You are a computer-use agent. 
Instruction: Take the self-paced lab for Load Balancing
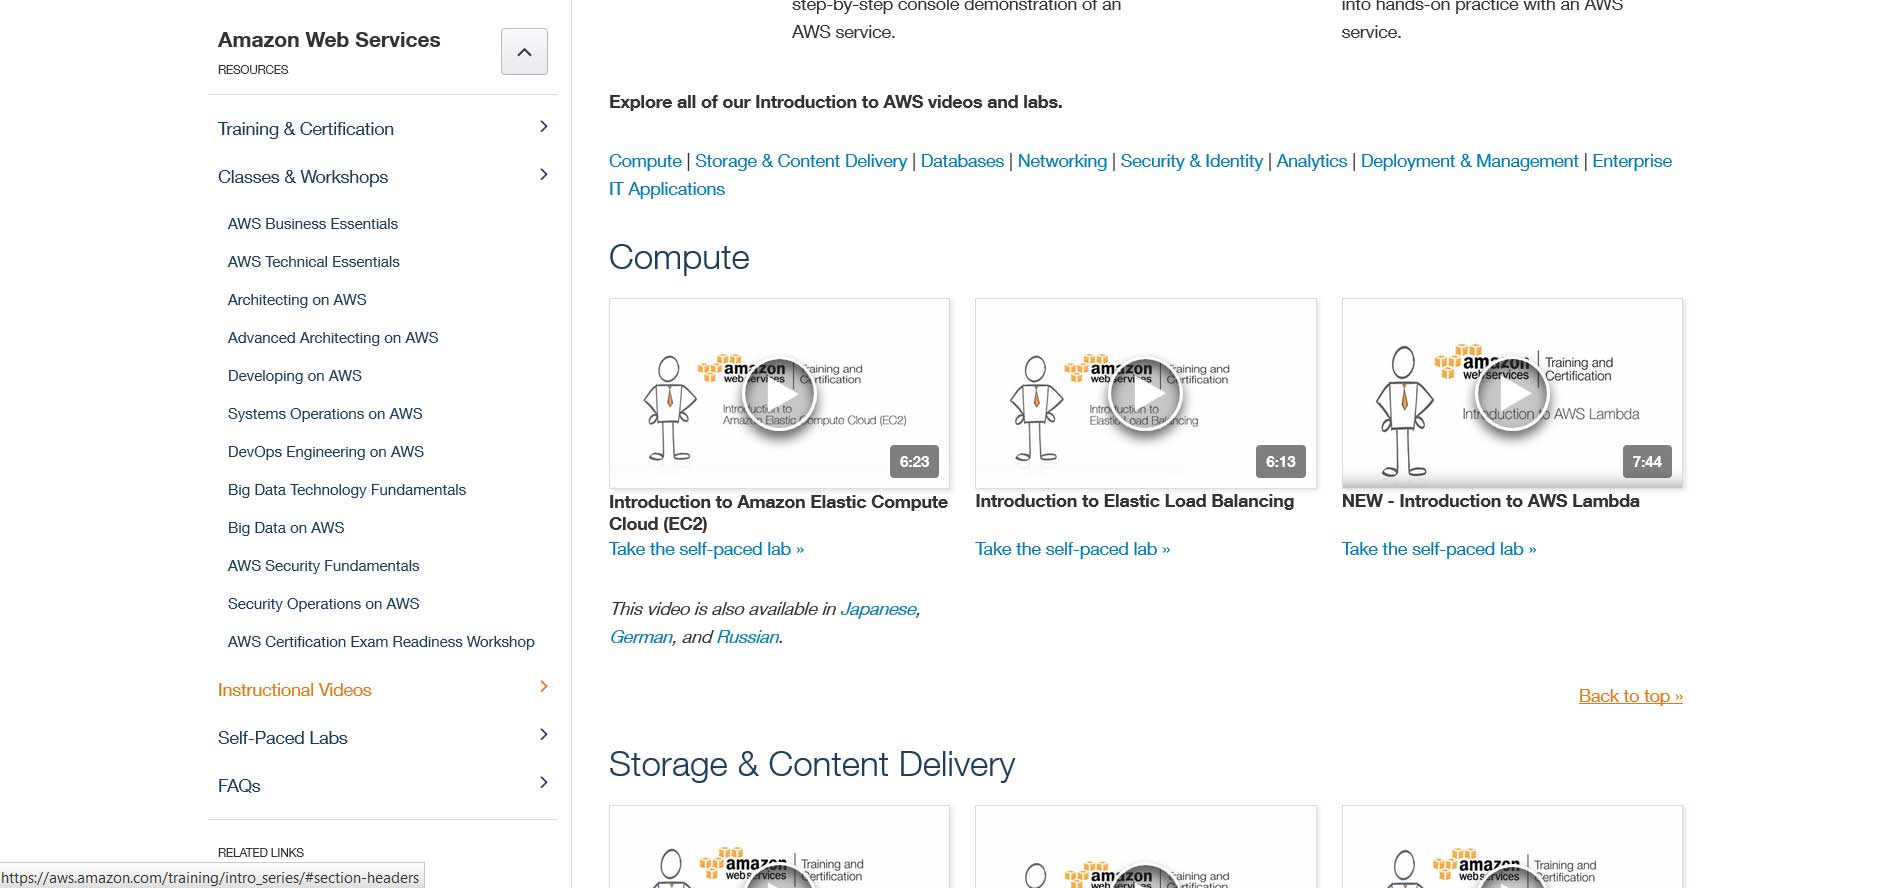tap(1072, 549)
